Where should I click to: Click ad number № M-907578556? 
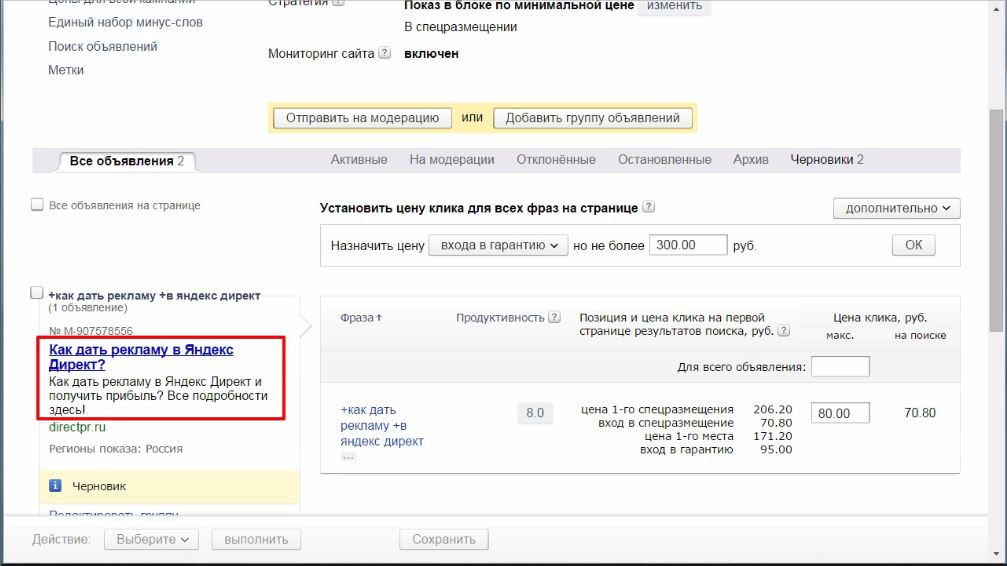(91, 331)
